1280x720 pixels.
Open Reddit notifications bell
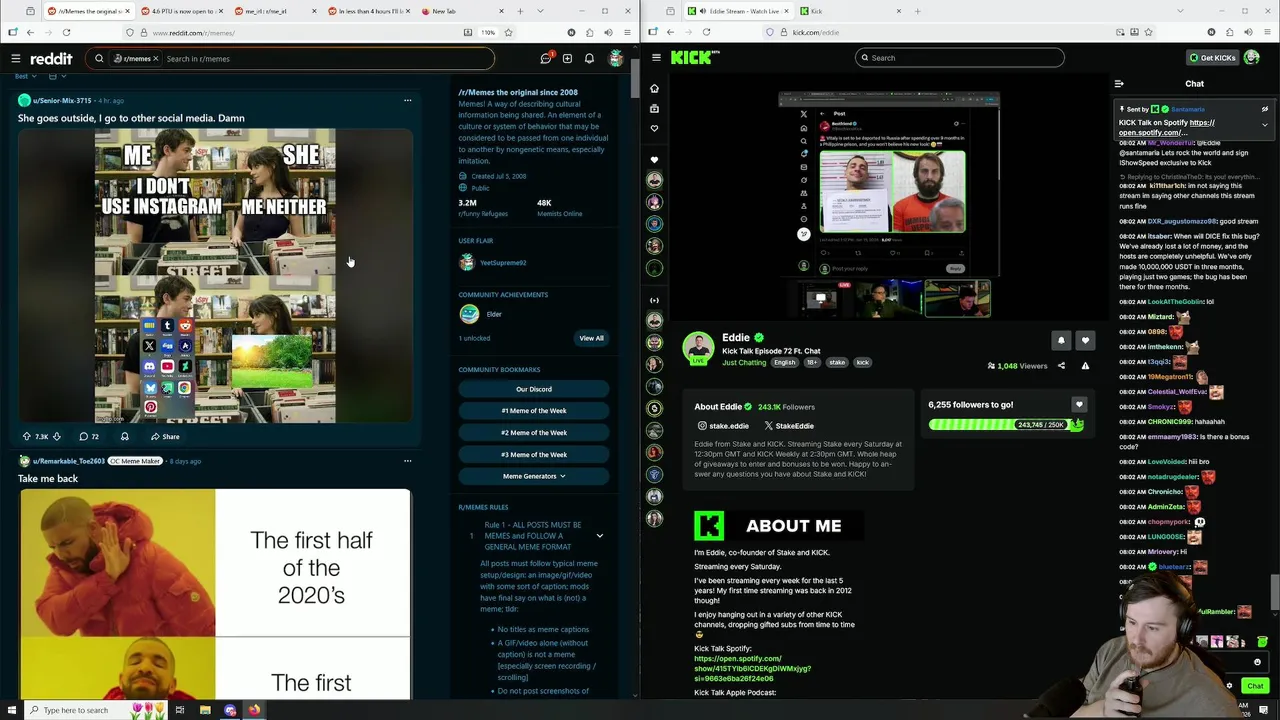[589, 59]
